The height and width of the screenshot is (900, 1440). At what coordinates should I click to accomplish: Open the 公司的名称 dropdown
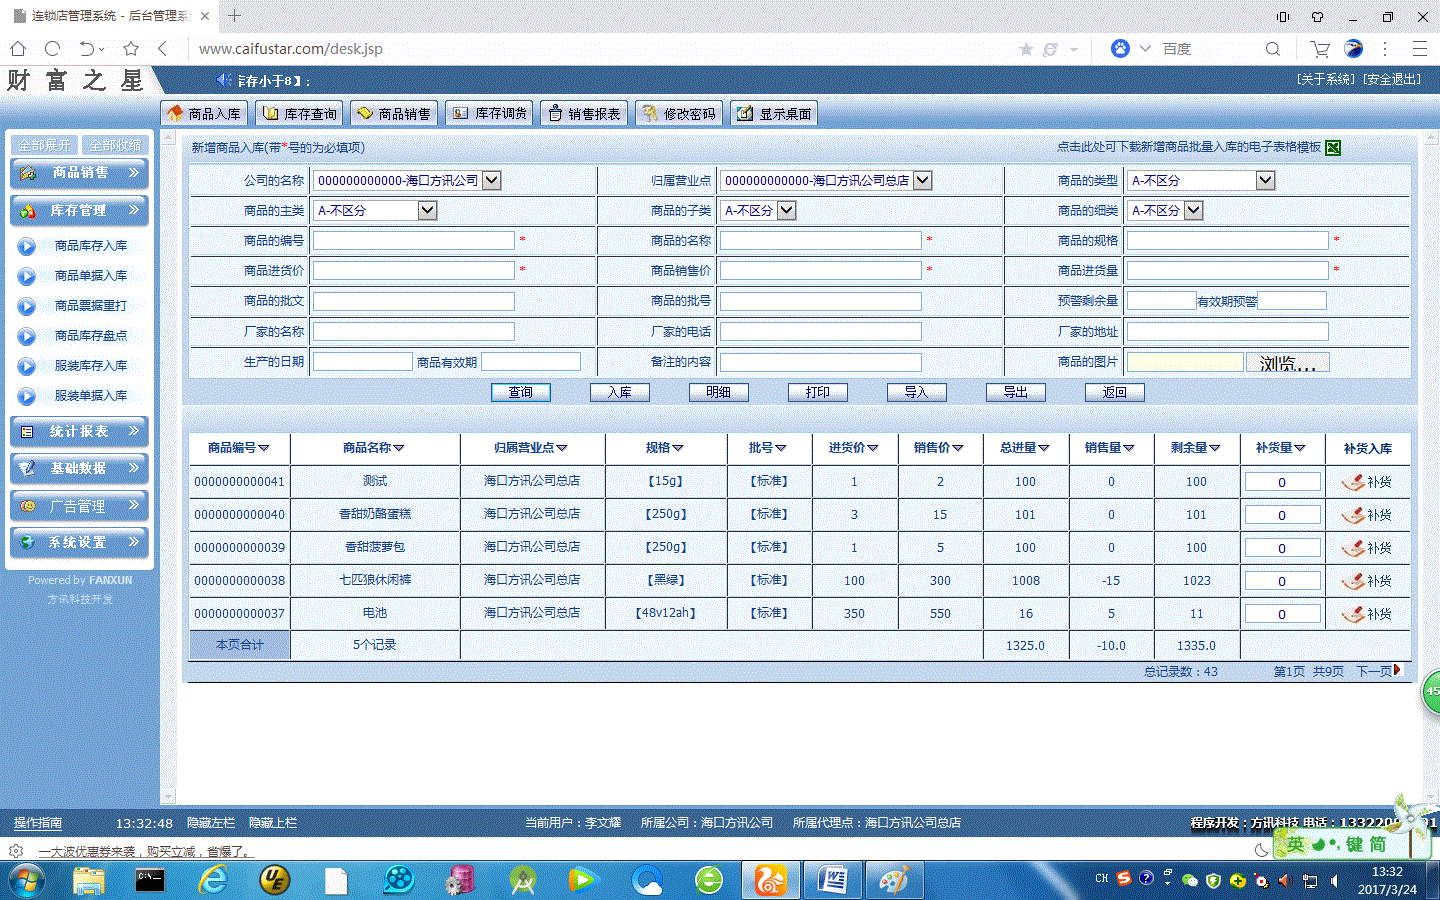[x=492, y=181]
